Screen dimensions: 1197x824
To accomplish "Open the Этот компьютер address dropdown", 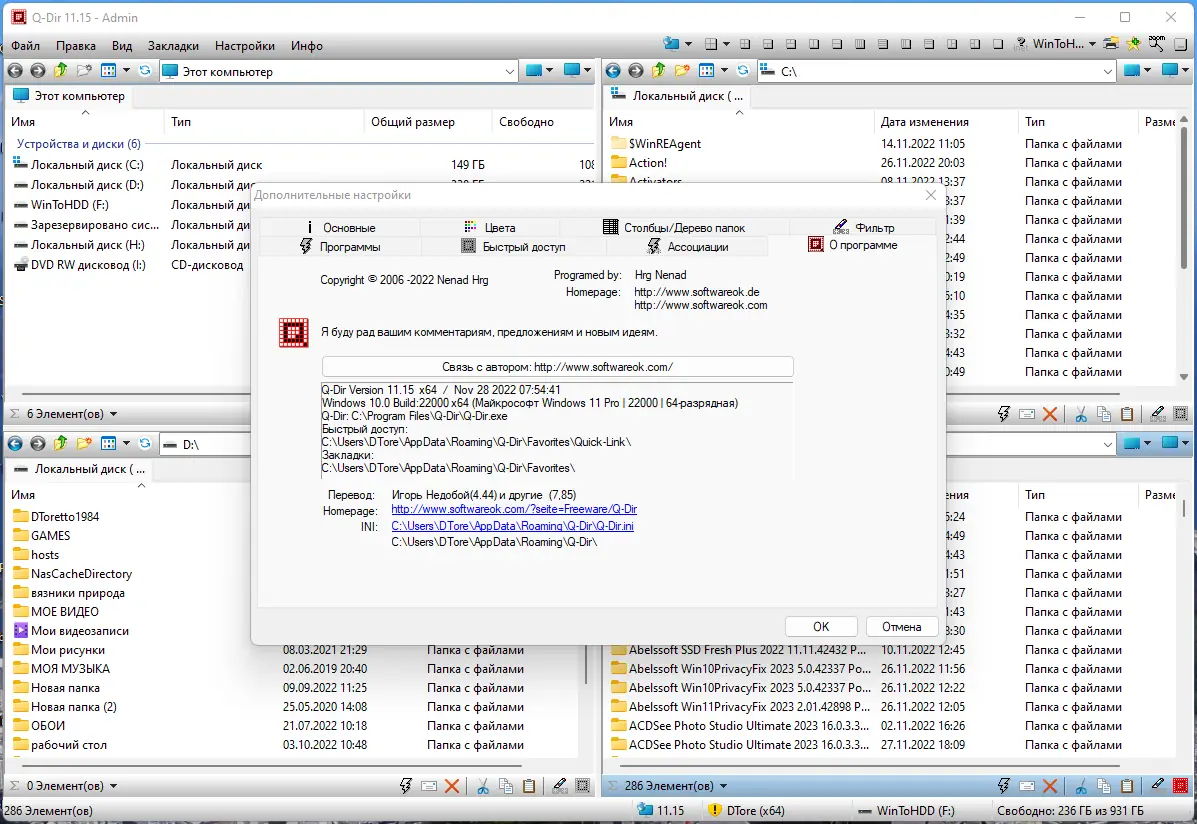I will coord(509,71).
